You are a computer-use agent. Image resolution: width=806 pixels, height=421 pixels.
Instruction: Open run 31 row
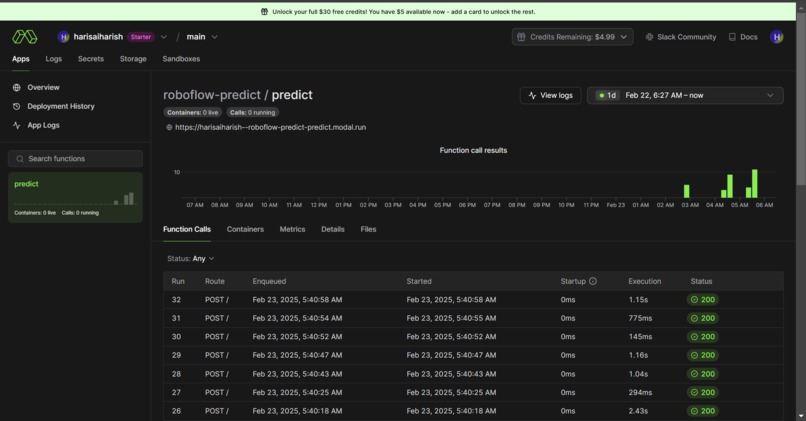473,318
